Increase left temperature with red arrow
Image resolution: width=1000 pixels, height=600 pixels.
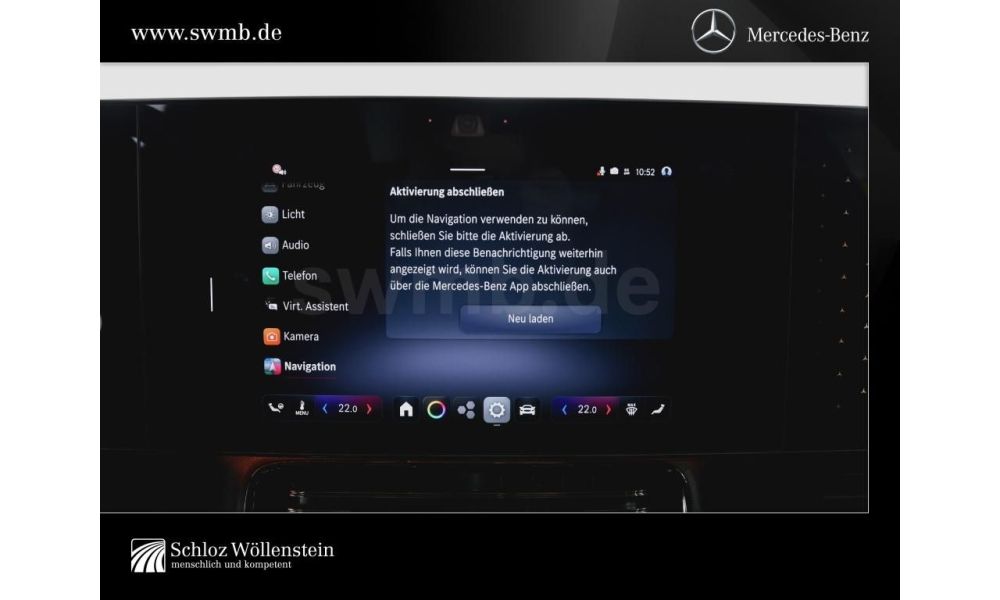coord(369,409)
